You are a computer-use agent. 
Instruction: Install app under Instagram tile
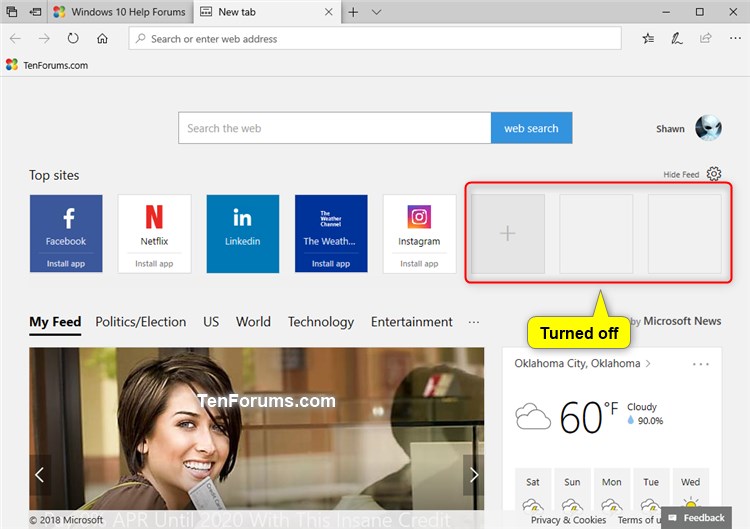click(419, 264)
